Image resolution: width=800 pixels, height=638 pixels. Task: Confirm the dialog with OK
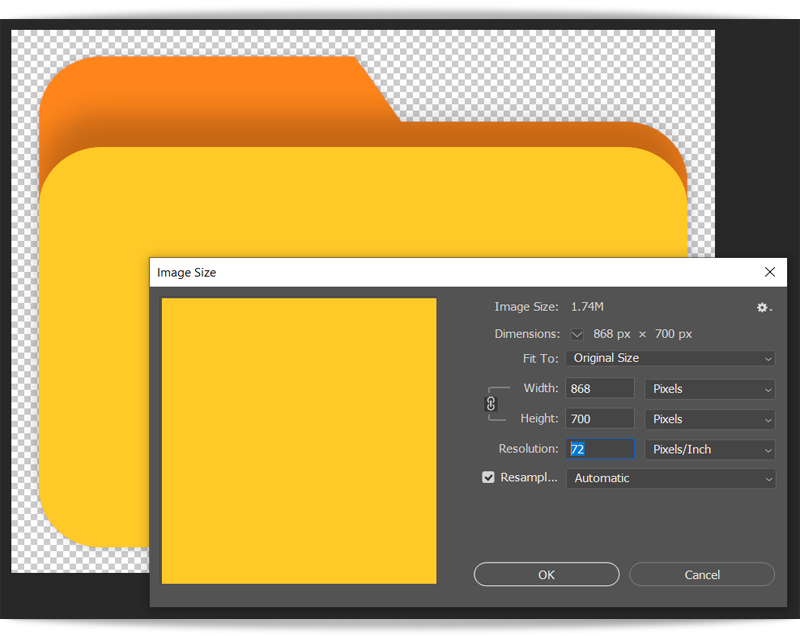point(546,575)
